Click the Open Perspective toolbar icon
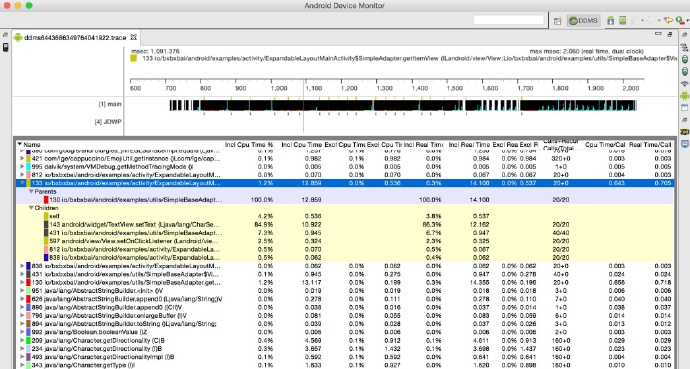Screen dimensions: 690x369 (558, 21)
